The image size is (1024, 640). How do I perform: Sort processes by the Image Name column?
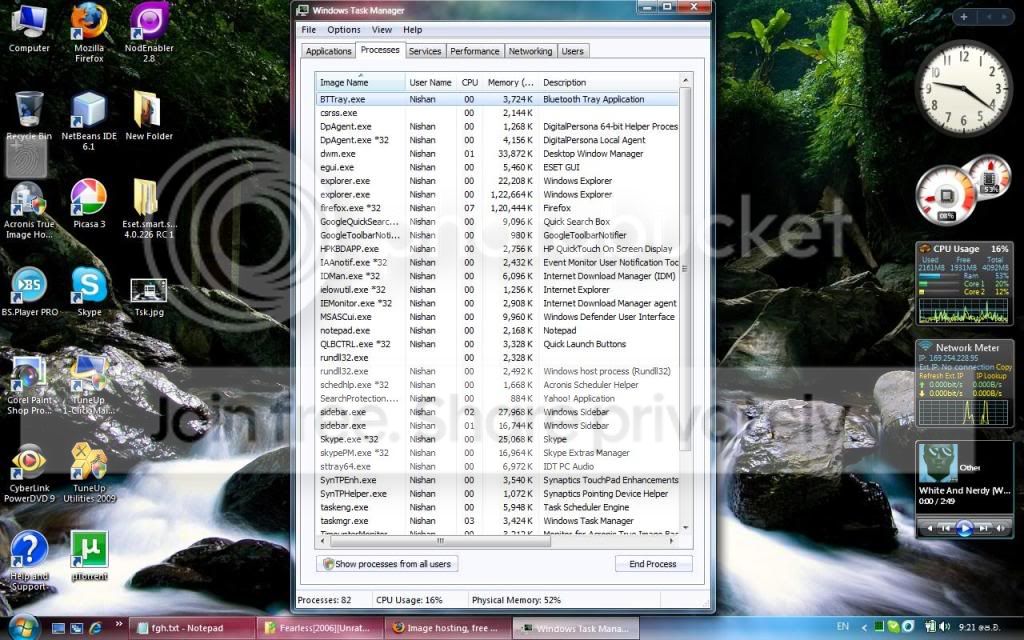coord(360,82)
